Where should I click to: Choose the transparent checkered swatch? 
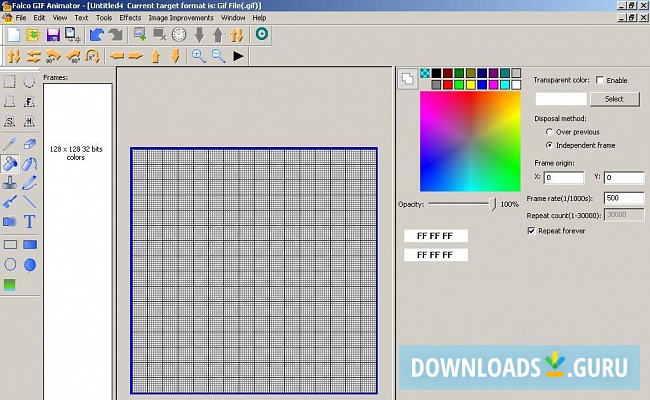click(425, 73)
